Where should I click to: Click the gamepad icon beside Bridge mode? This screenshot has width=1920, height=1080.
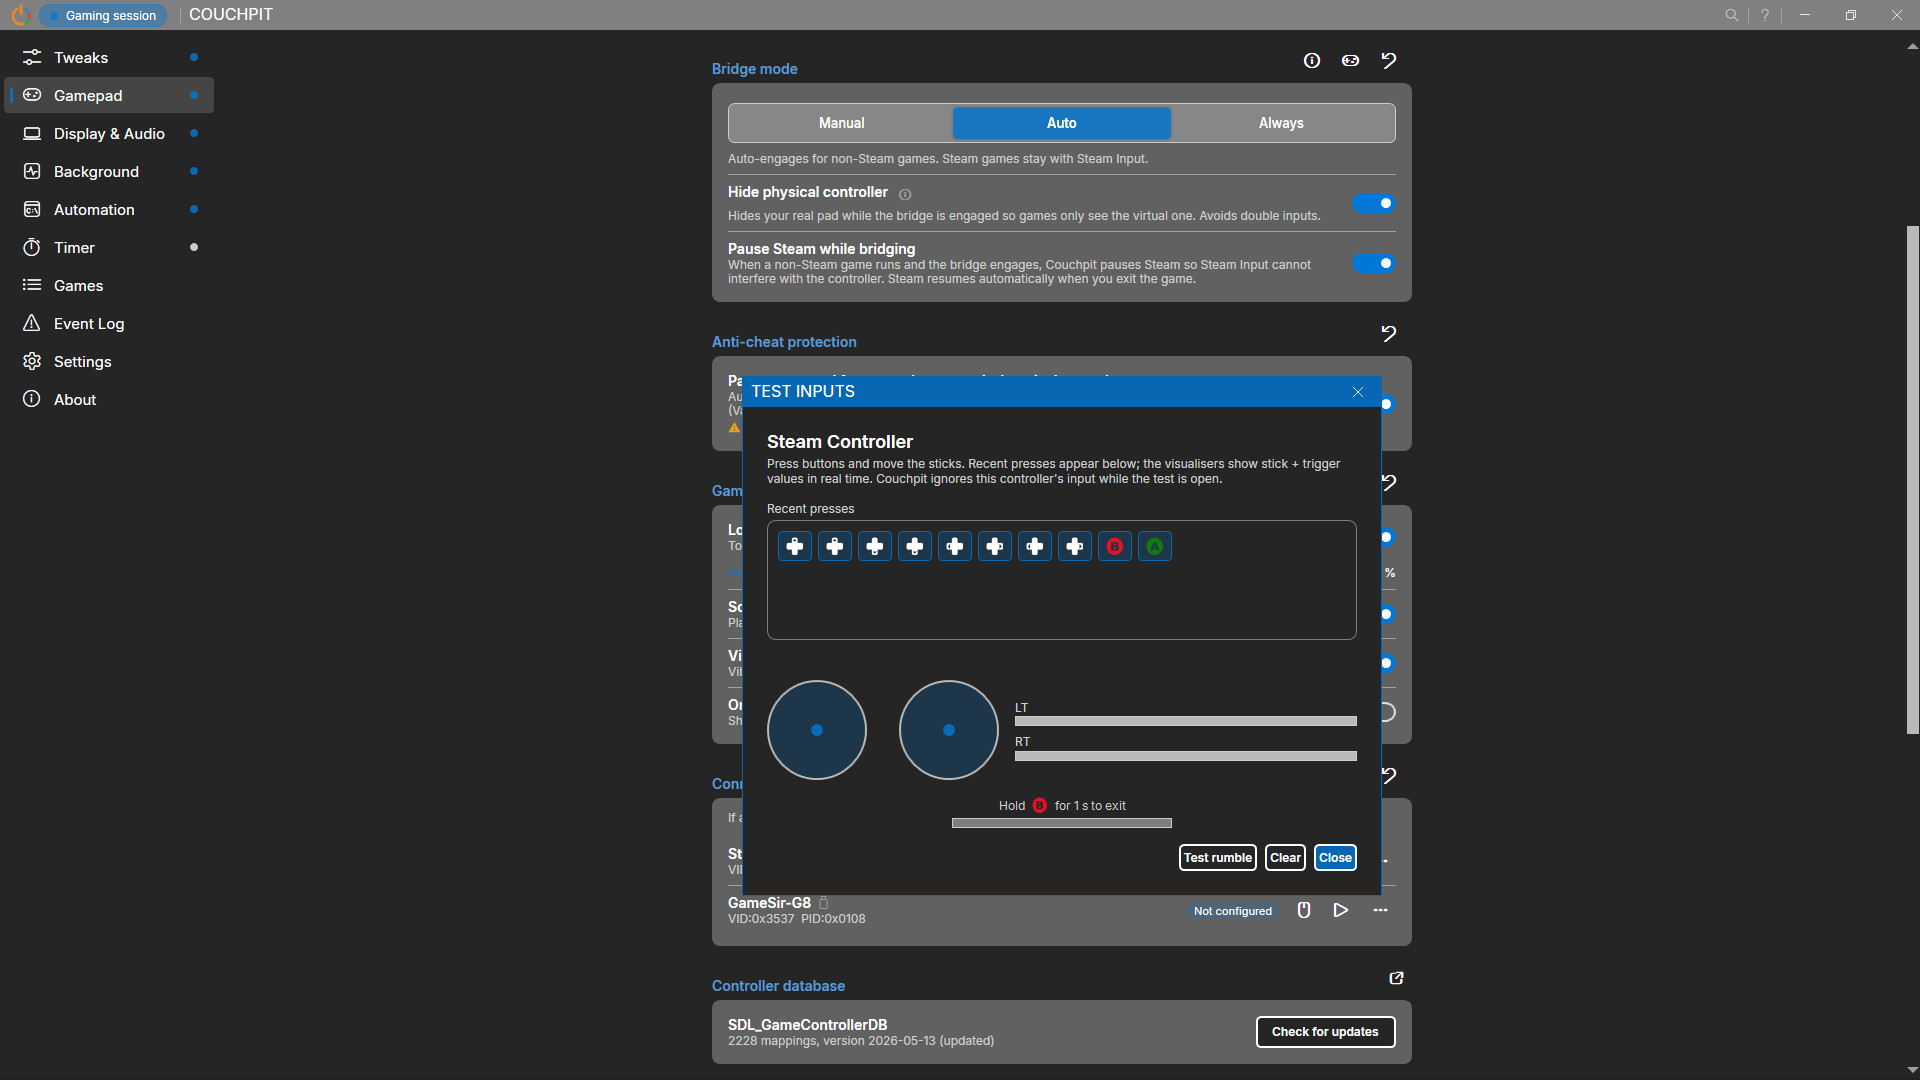point(1350,61)
